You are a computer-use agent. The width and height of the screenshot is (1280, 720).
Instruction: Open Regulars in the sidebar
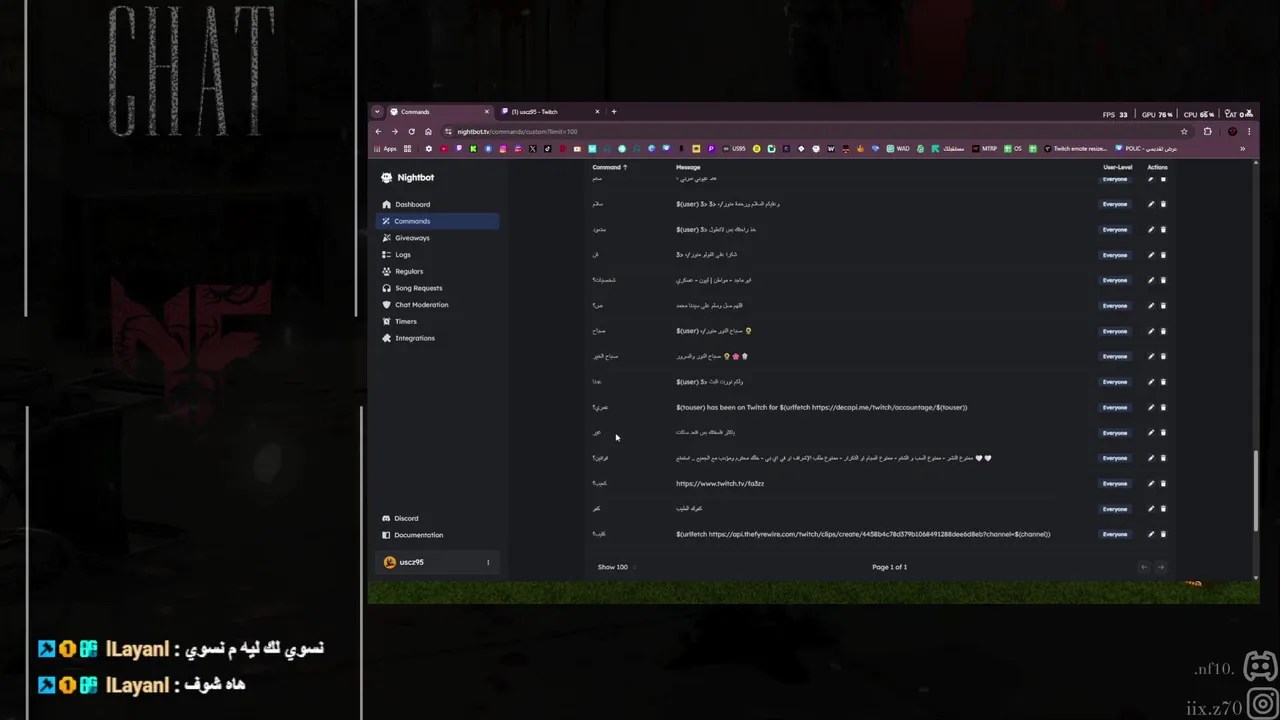438,271
